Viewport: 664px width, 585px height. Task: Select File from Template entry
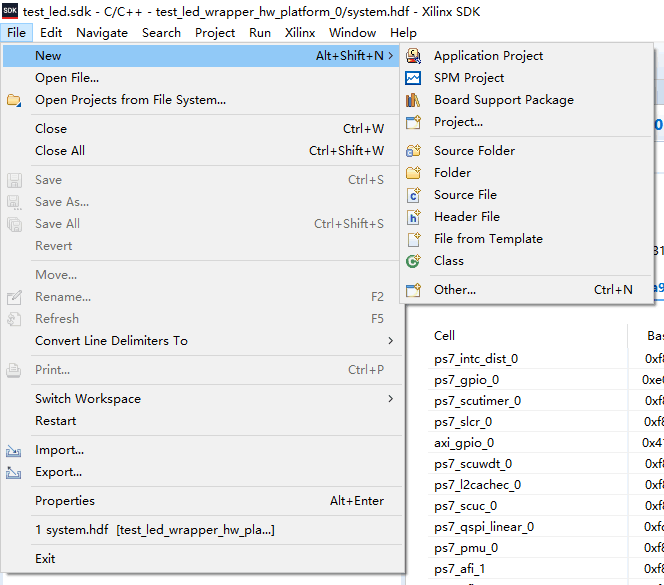tap(527, 239)
